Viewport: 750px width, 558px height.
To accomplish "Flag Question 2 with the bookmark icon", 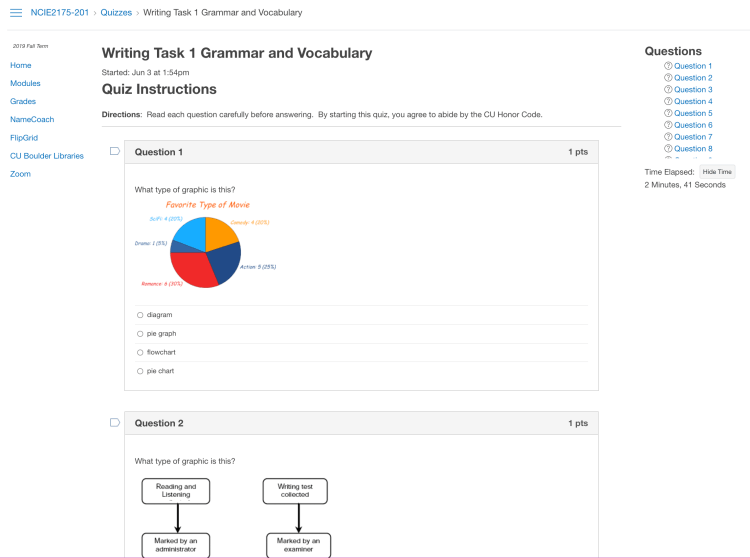I will [x=114, y=423].
